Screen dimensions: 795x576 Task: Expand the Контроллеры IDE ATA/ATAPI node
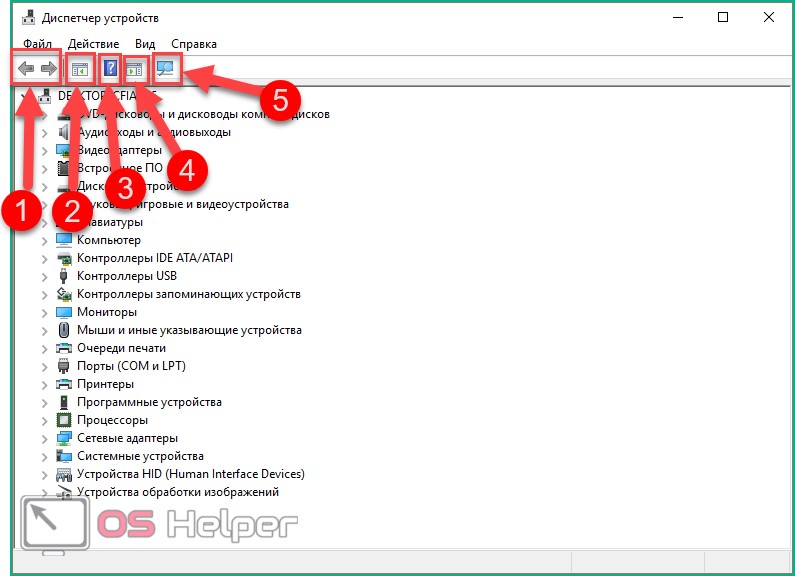click(45, 259)
